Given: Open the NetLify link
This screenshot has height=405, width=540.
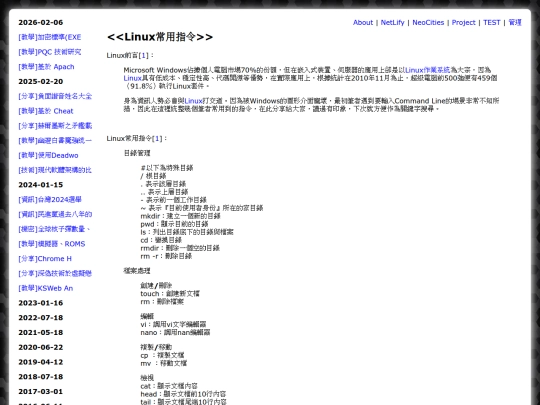Looking at the screenshot, I should click(392, 22).
